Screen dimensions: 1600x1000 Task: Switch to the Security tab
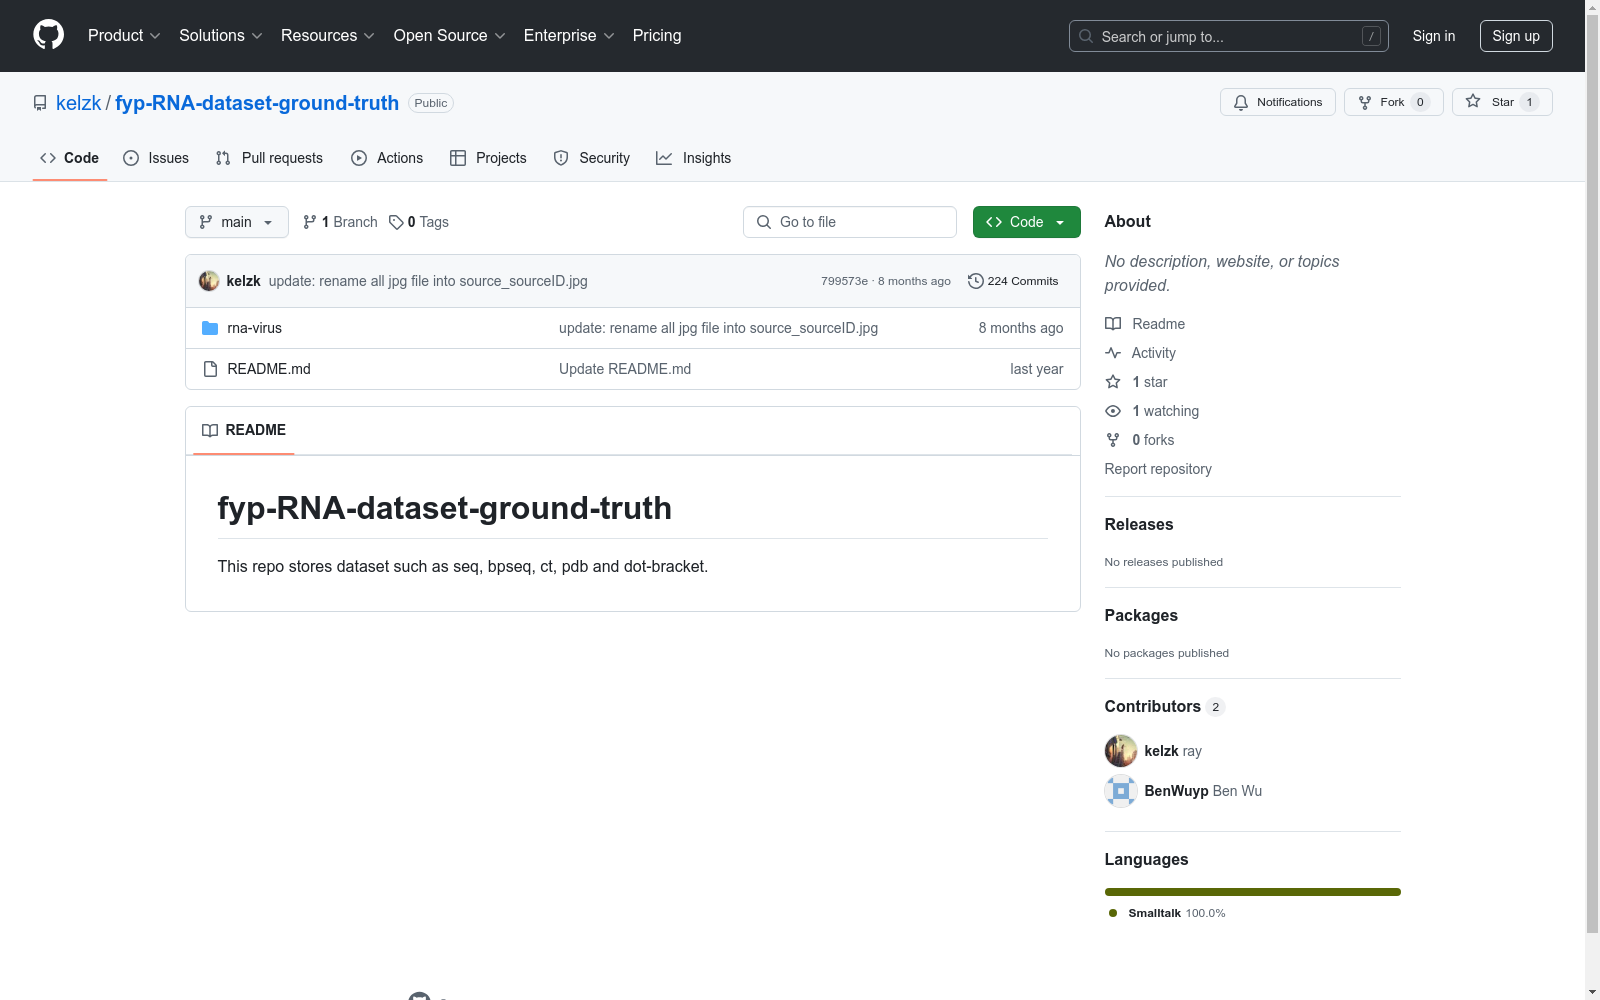click(x=592, y=158)
